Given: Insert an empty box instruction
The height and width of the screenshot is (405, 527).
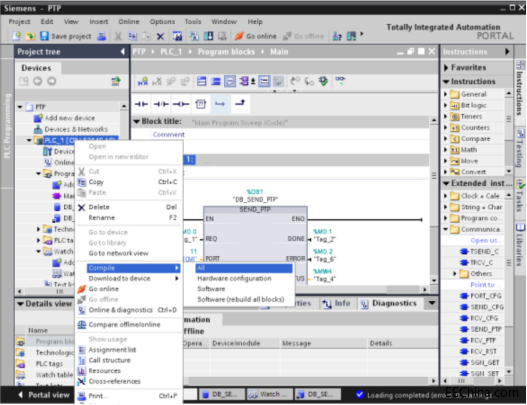Looking at the screenshot, I should pos(201,104).
